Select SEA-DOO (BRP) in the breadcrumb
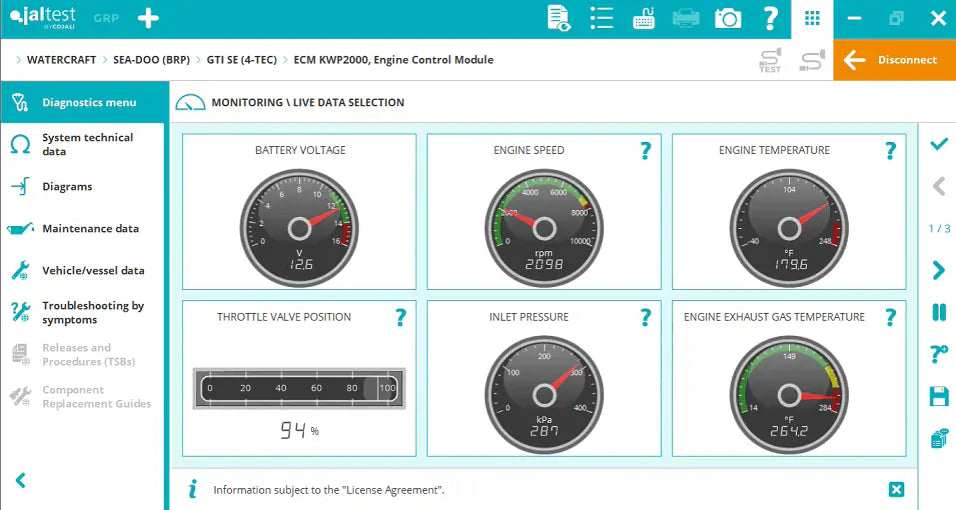This screenshot has width=956, height=510. coord(151,60)
